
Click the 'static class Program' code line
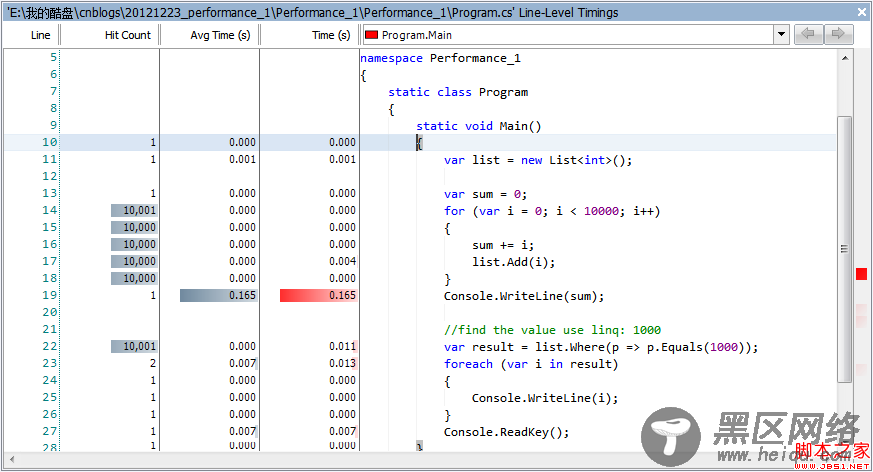pyautogui.click(x=458, y=92)
